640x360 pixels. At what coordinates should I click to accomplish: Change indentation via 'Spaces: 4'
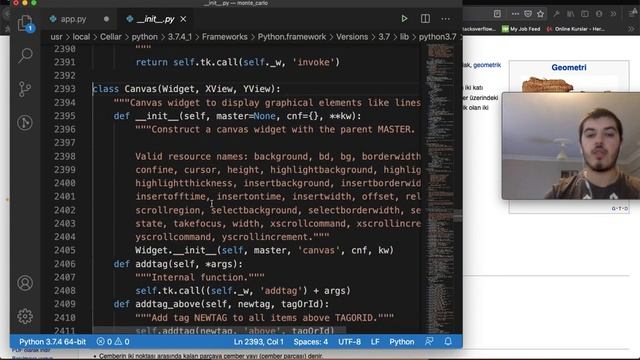pos(311,342)
